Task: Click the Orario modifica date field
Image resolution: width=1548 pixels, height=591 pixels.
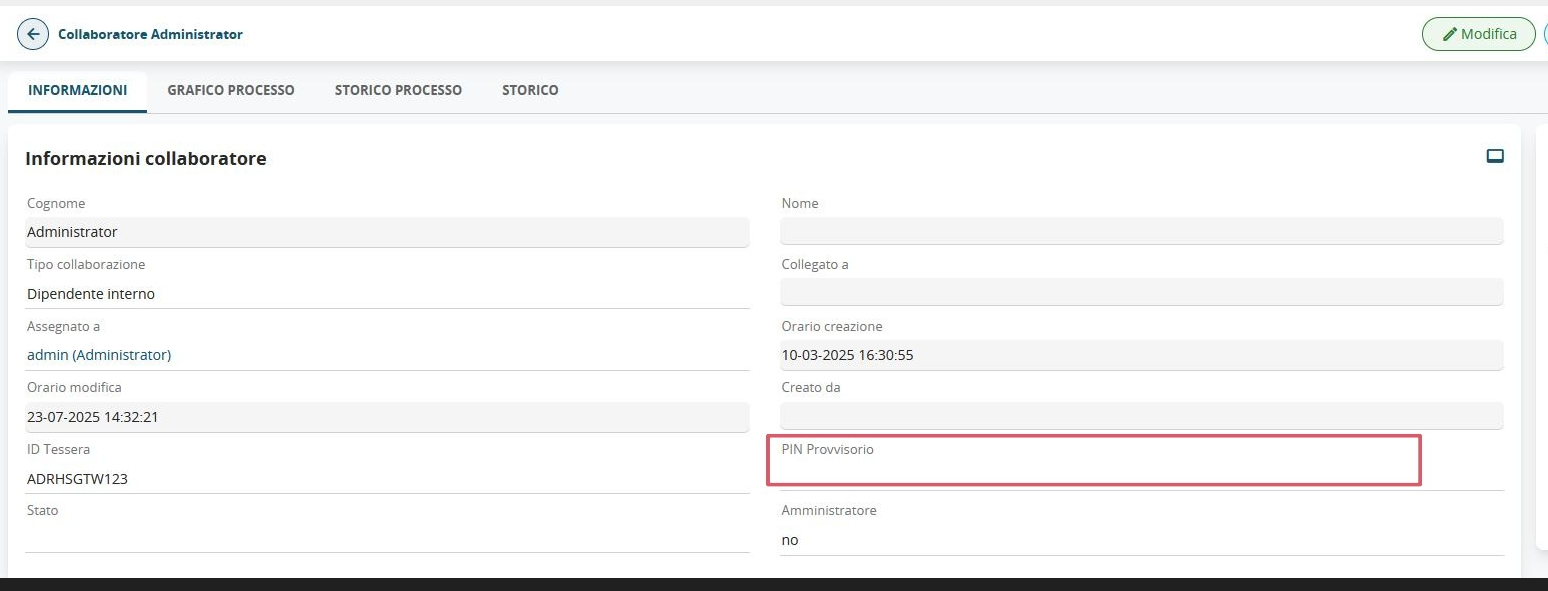Action: click(x=387, y=417)
